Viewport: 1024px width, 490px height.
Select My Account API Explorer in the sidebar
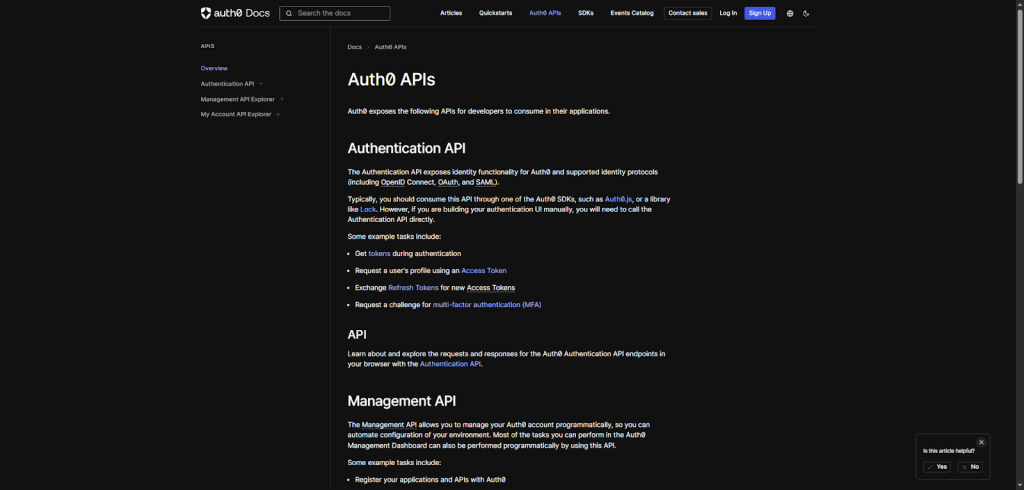click(236, 114)
